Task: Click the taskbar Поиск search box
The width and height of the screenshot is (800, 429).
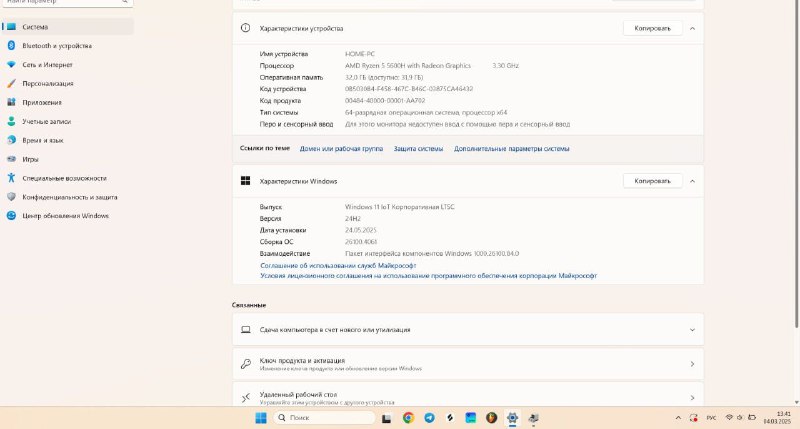Action: pyautogui.click(x=324, y=418)
